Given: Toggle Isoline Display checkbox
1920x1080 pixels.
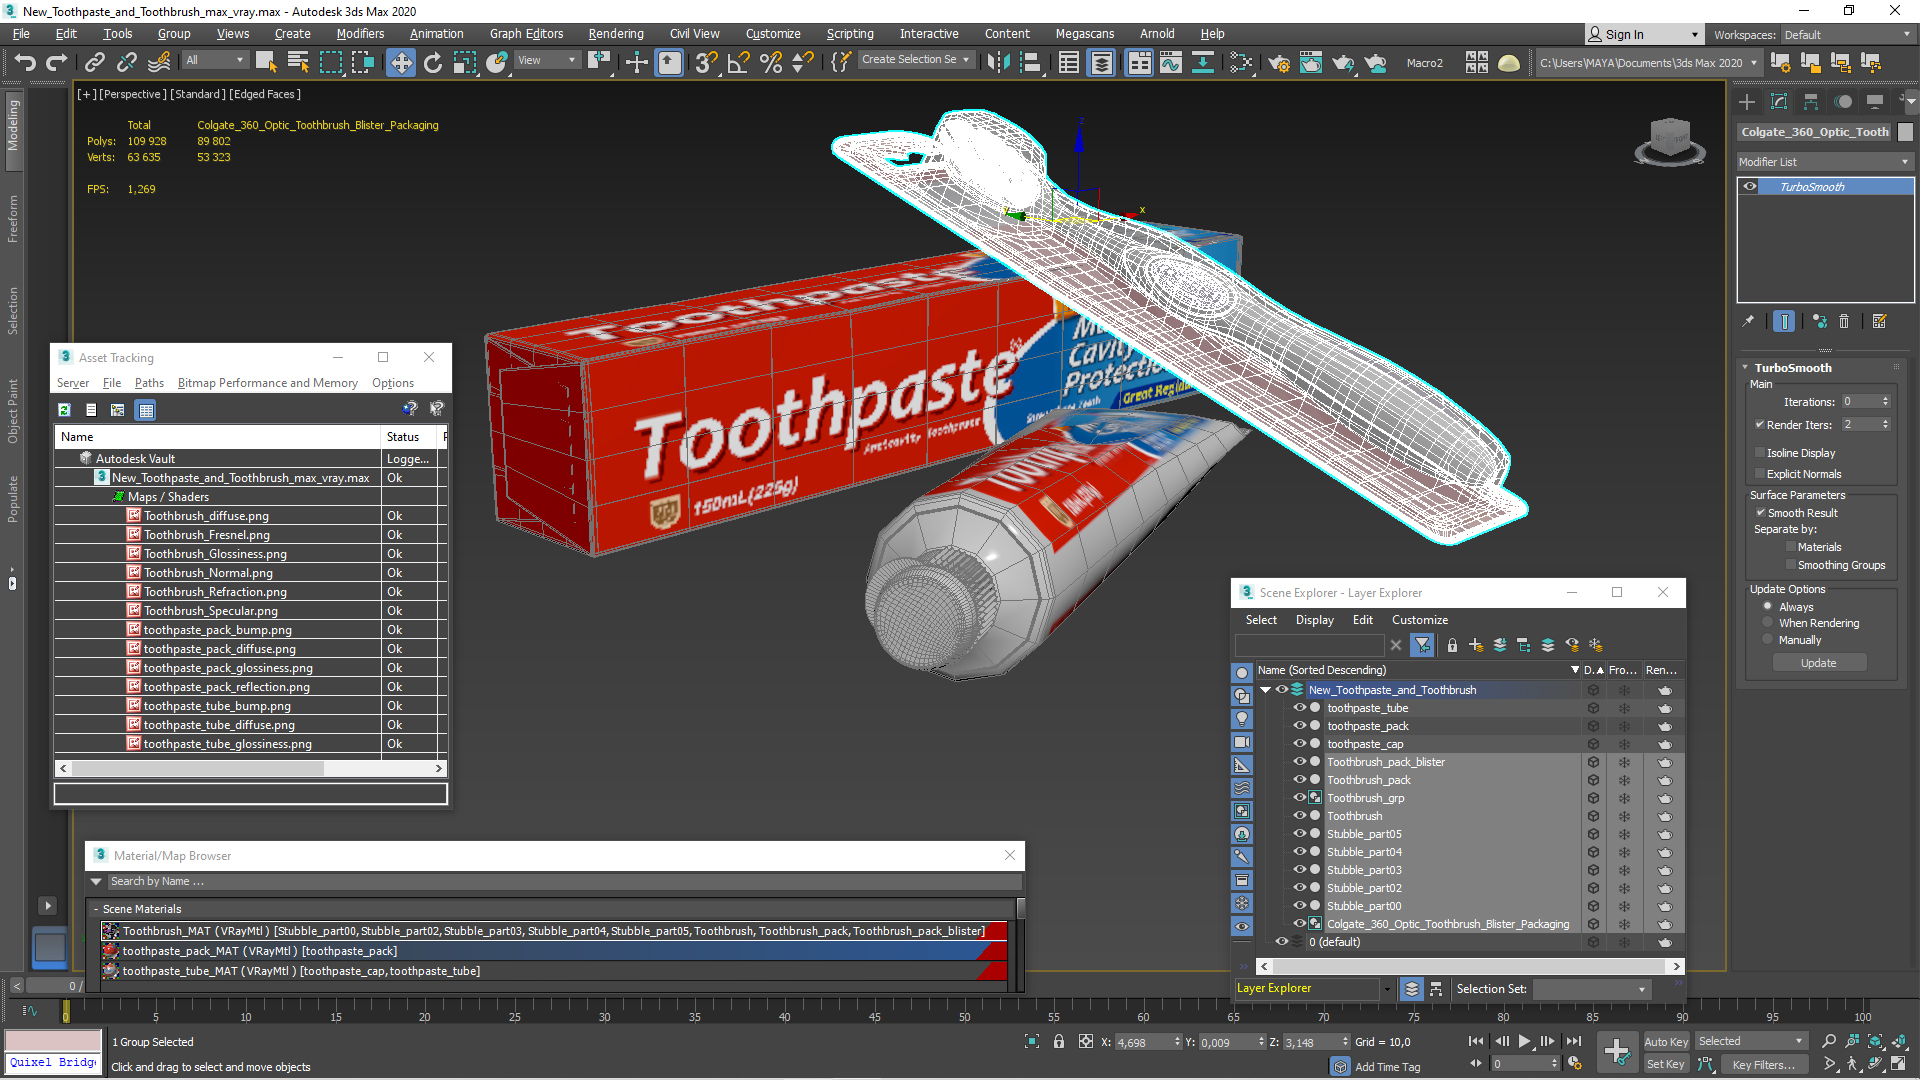Looking at the screenshot, I should (1761, 453).
